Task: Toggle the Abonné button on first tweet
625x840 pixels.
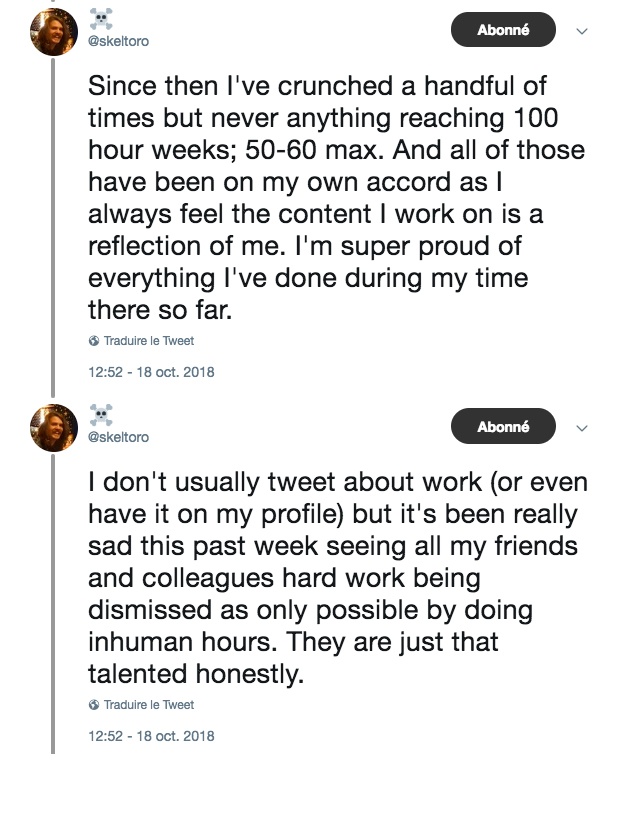Action: [502, 31]
